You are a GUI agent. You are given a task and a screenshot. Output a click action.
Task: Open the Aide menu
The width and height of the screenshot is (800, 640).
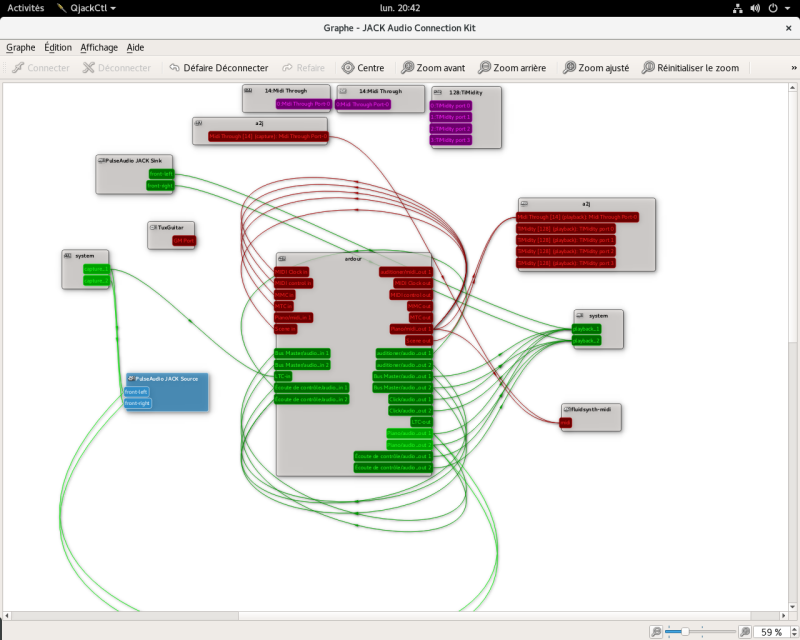coord(135,47)
